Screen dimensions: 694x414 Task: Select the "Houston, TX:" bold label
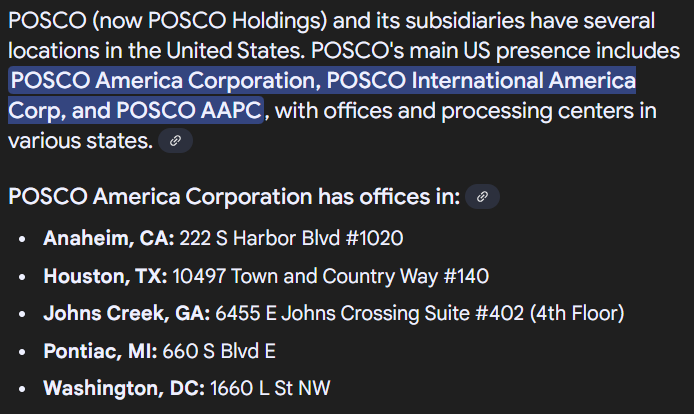[105, 276]
